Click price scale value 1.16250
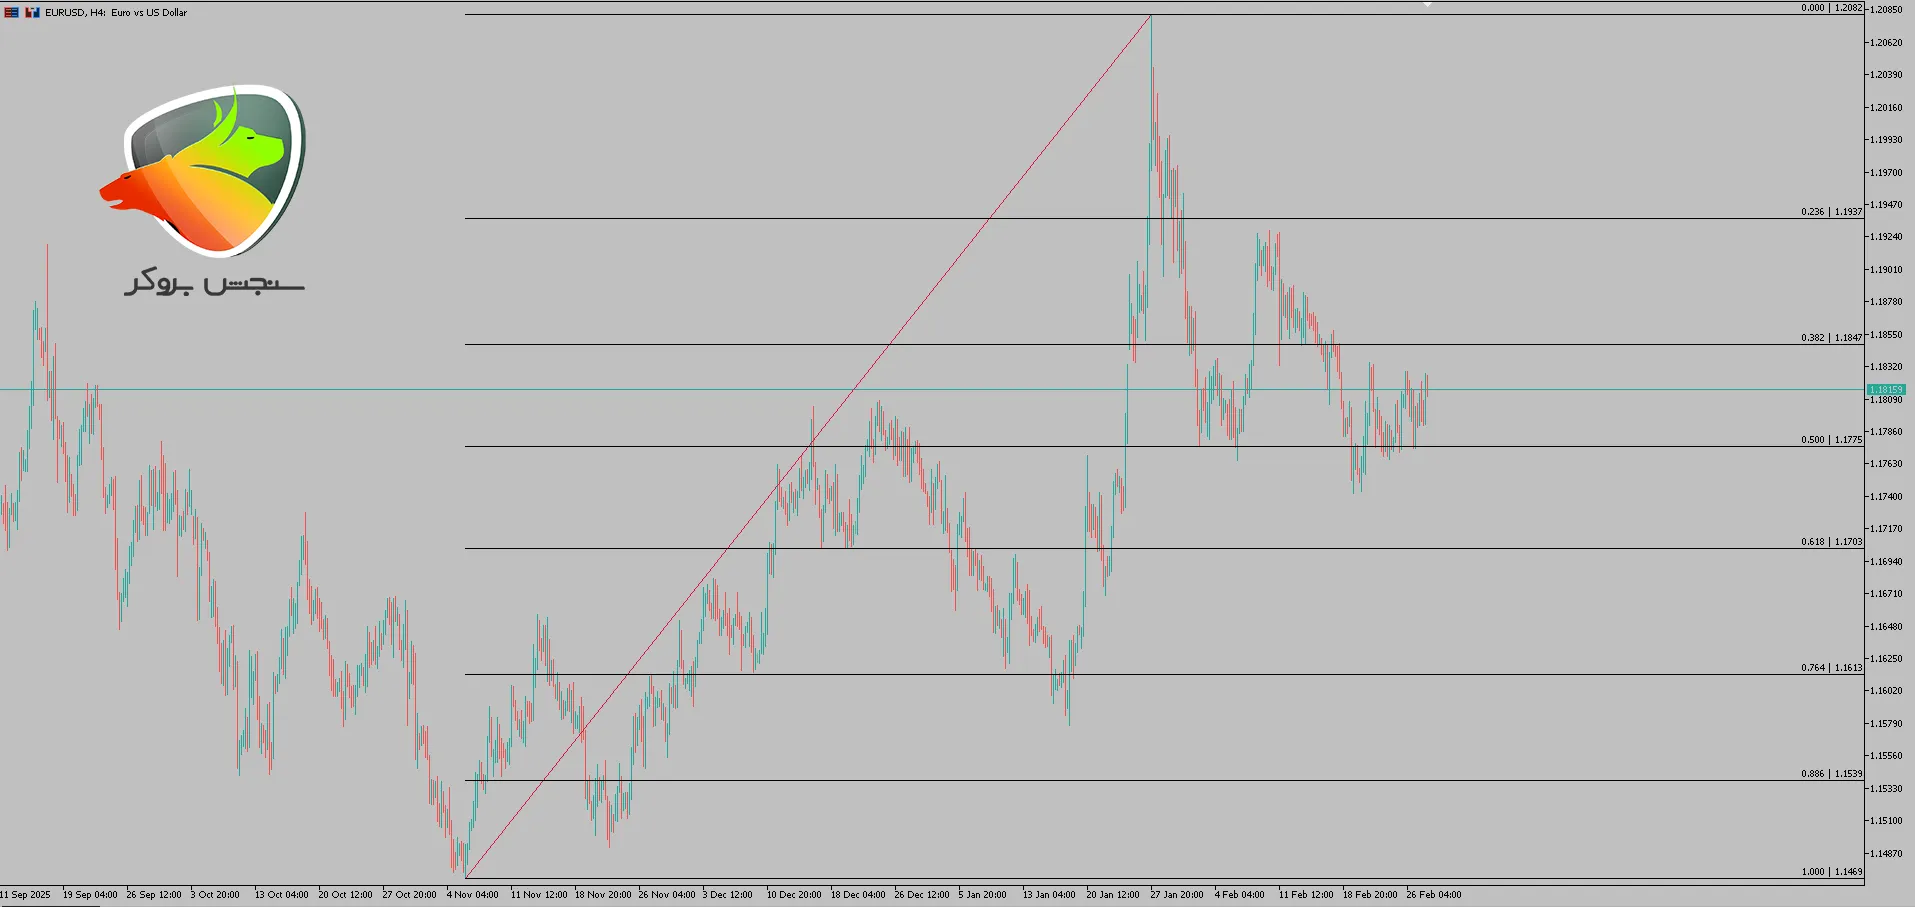The height and width of the screenshot is (907, 1915). (x=1886, y=659)
